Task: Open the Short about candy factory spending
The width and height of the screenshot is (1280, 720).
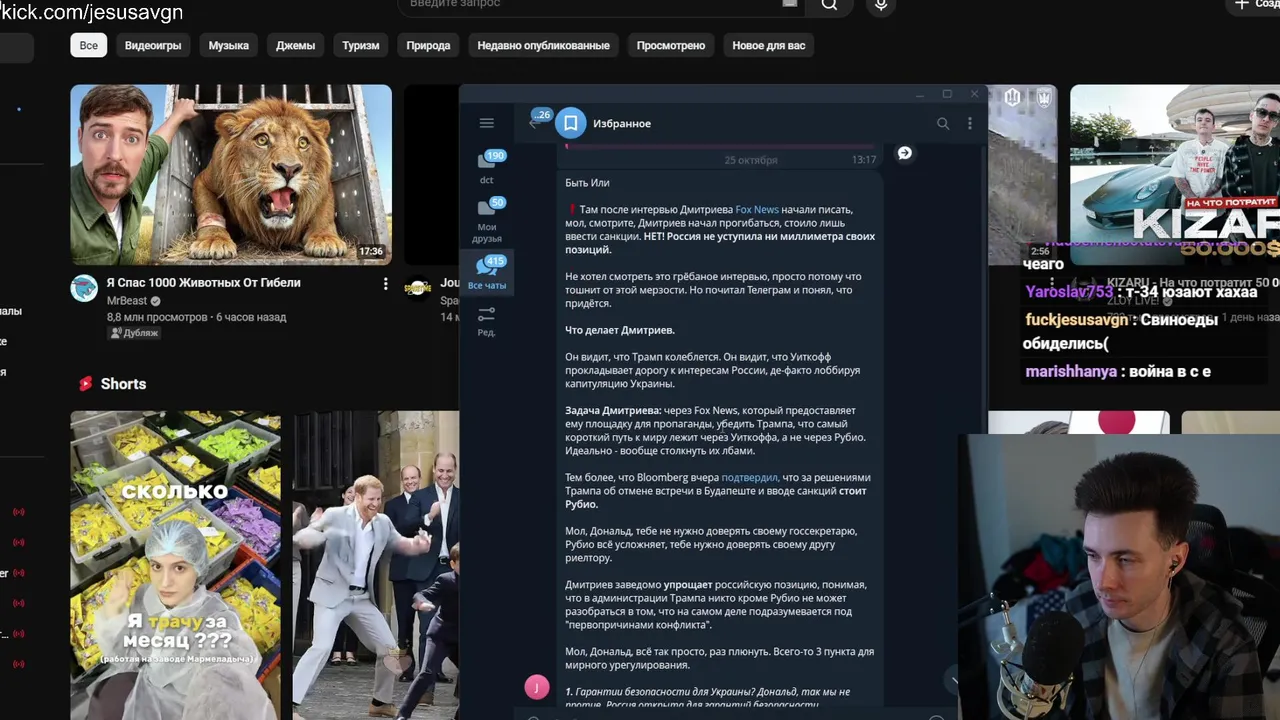Action: click(175, 565)
